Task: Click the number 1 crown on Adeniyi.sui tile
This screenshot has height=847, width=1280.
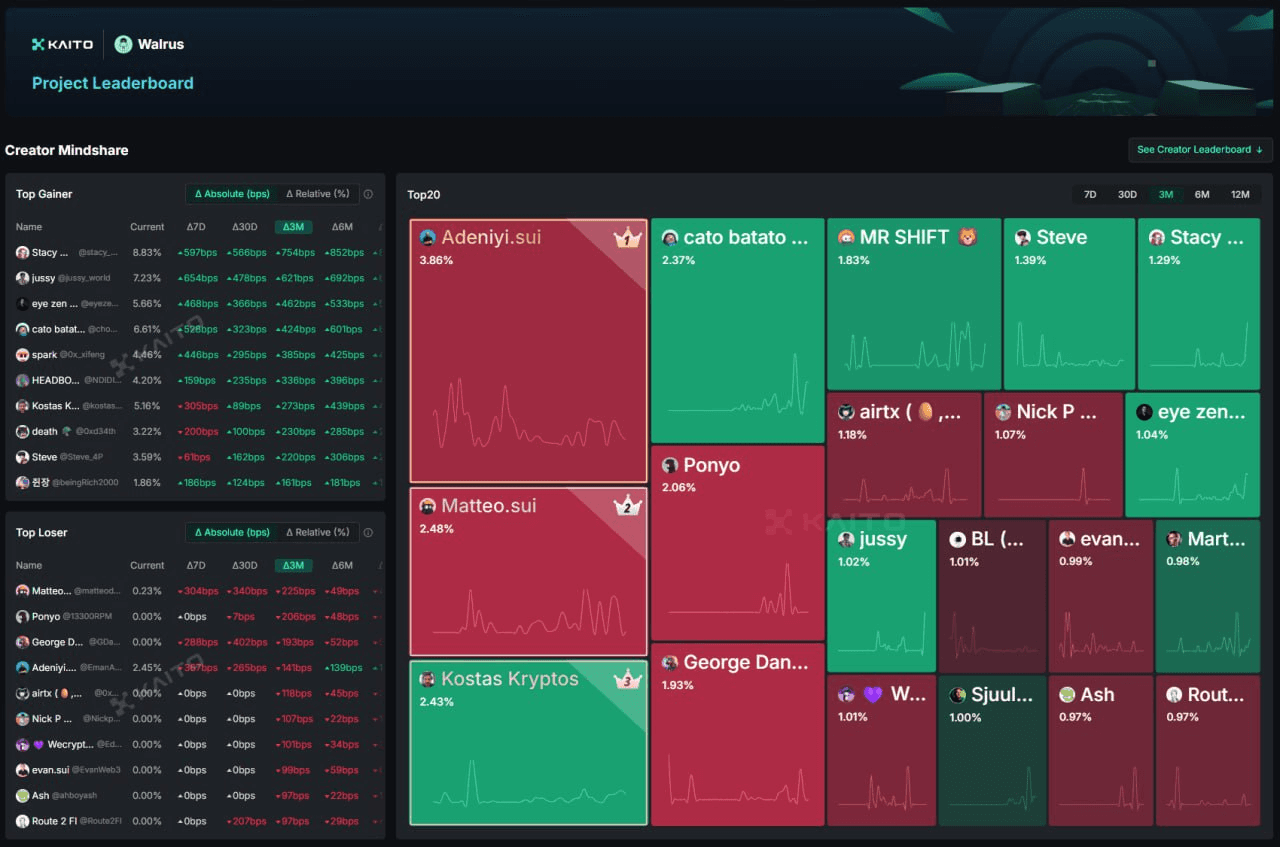Action: pyautogui.click(x=627, y=238)
